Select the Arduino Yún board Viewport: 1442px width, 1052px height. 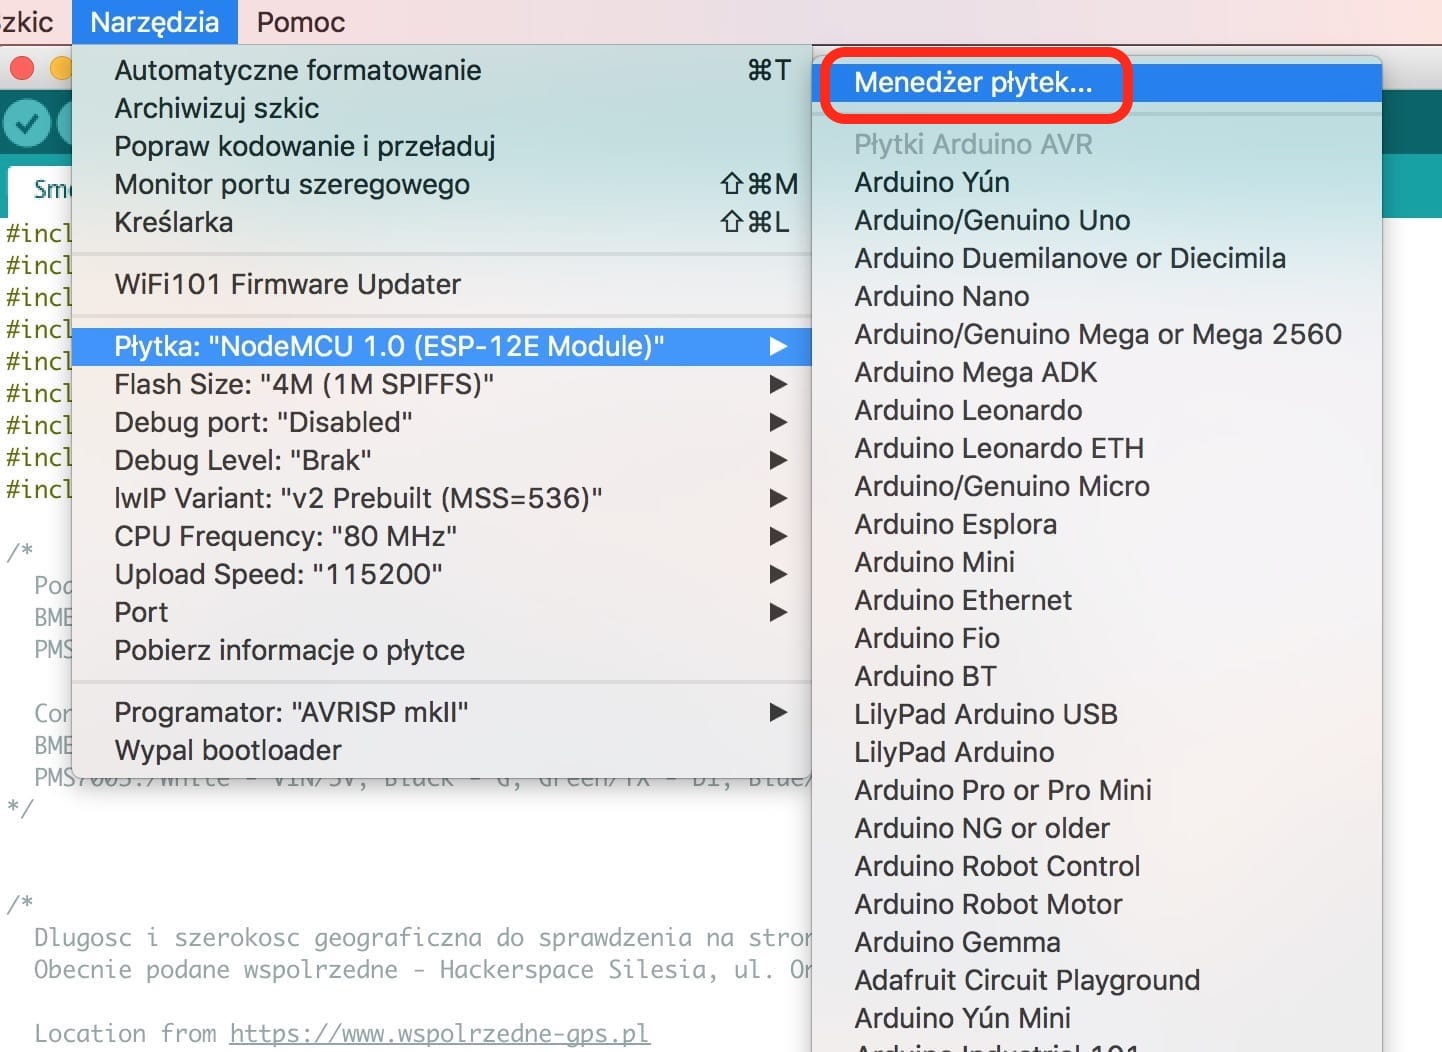pyautogui.click(x=1097, y=182)
